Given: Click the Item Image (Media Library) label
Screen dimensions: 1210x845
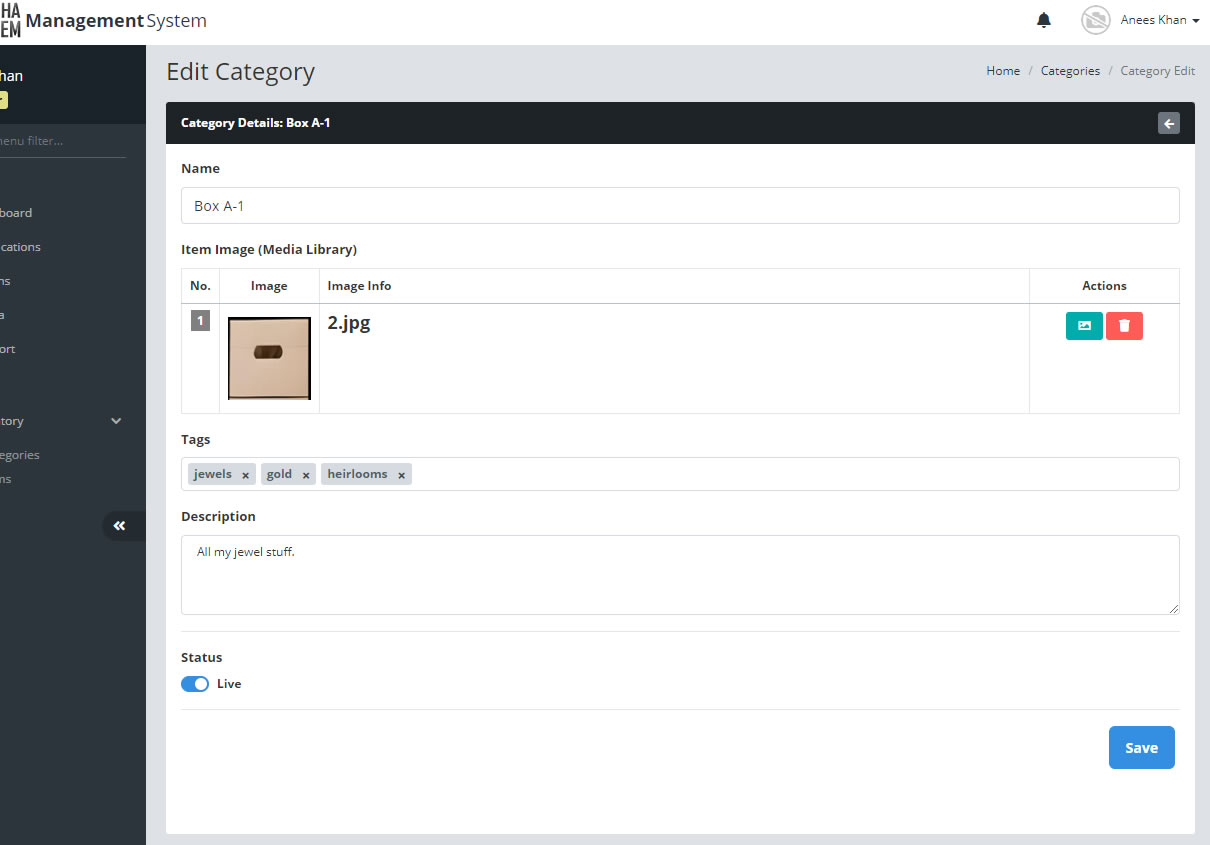Looking at the screenshot, I should [269, 249].
